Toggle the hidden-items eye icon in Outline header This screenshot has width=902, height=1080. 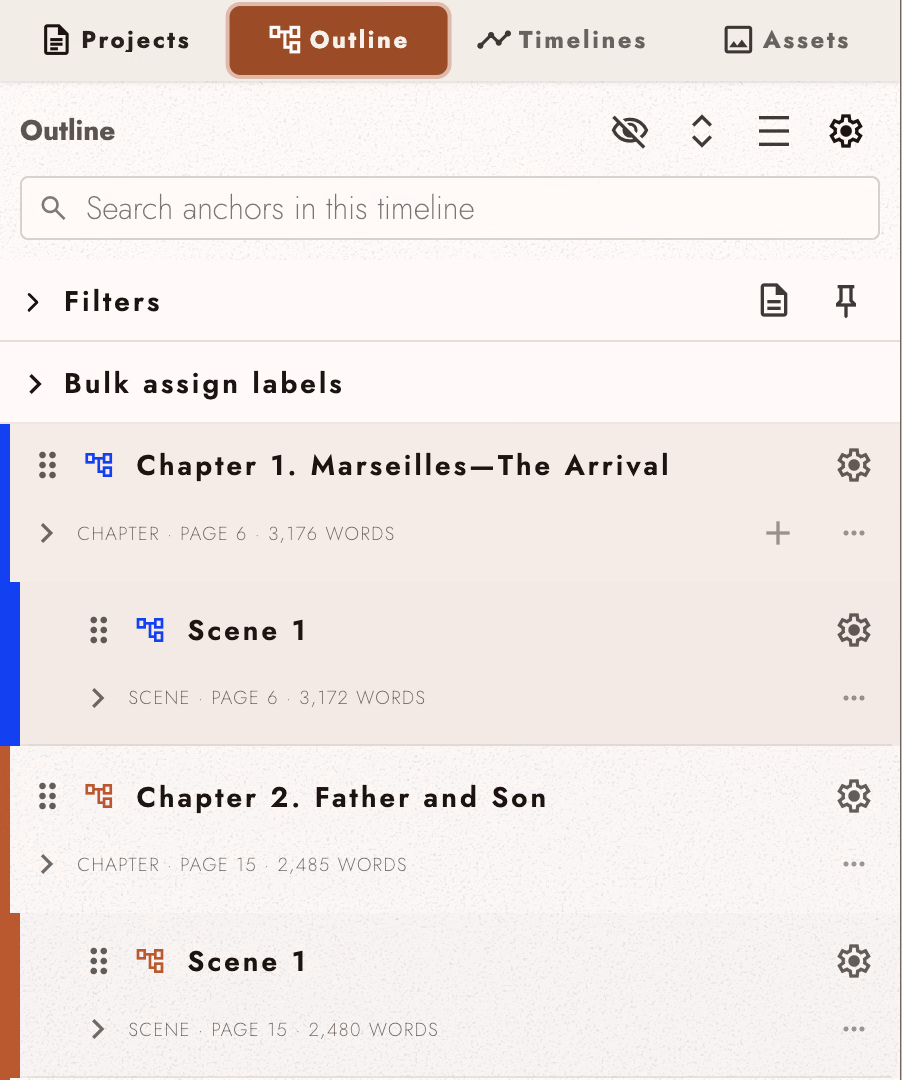point(629,131)
